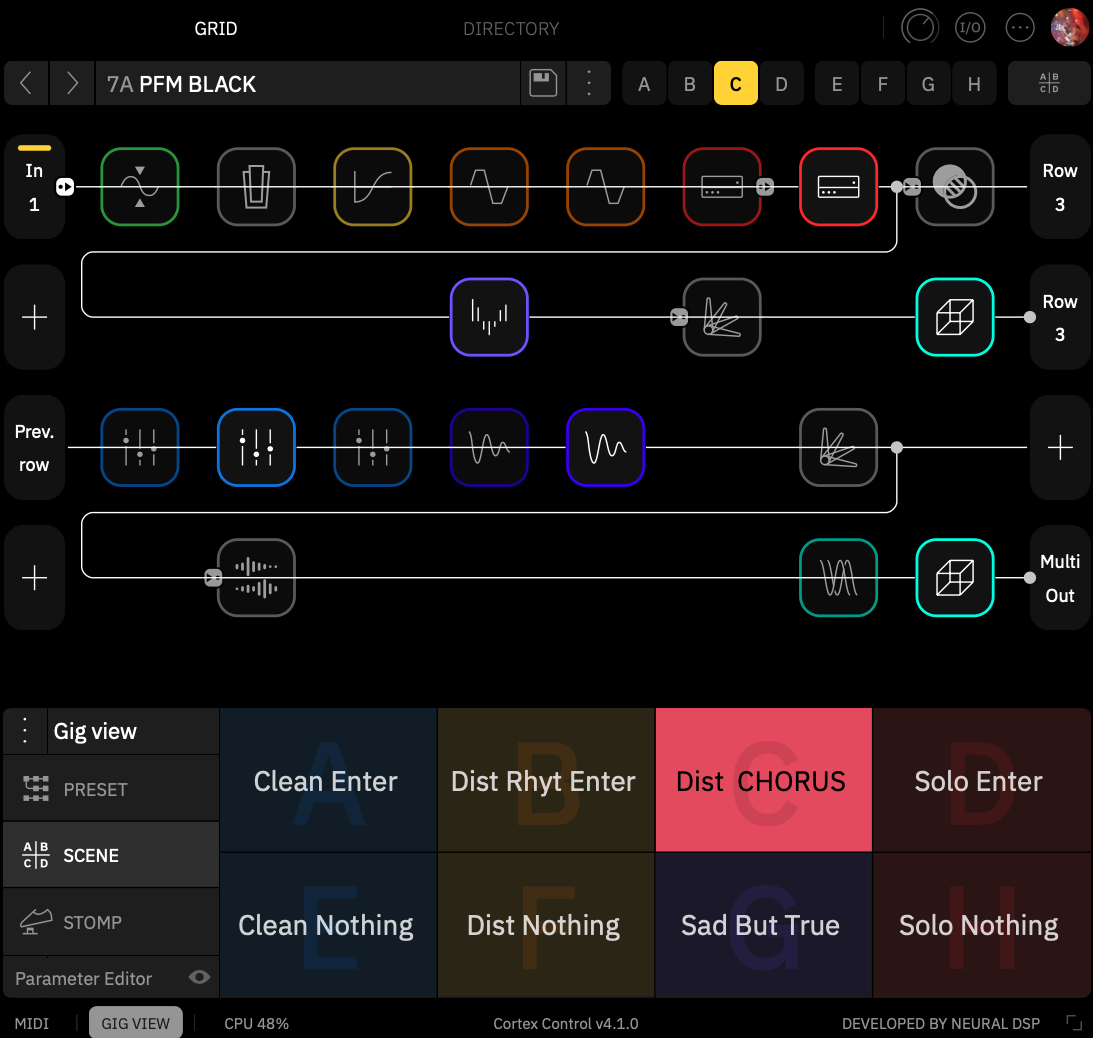
Task: Switch to scene H button
Action: 974,84
